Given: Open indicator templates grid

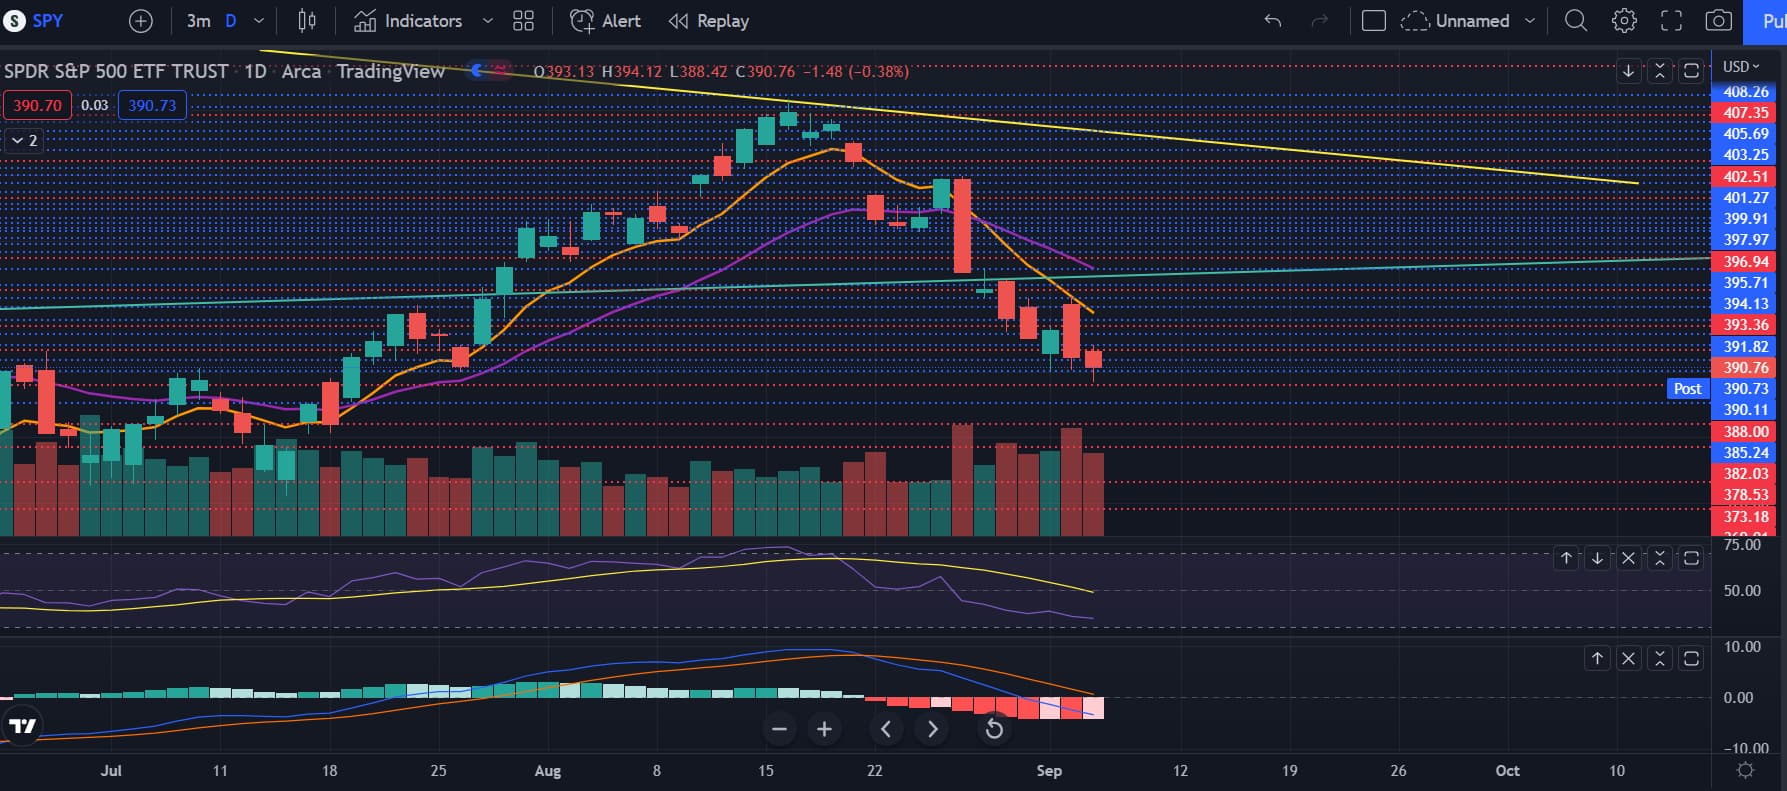Looking at the screenshot, I should pyautogui.click(x=523, y=20).
